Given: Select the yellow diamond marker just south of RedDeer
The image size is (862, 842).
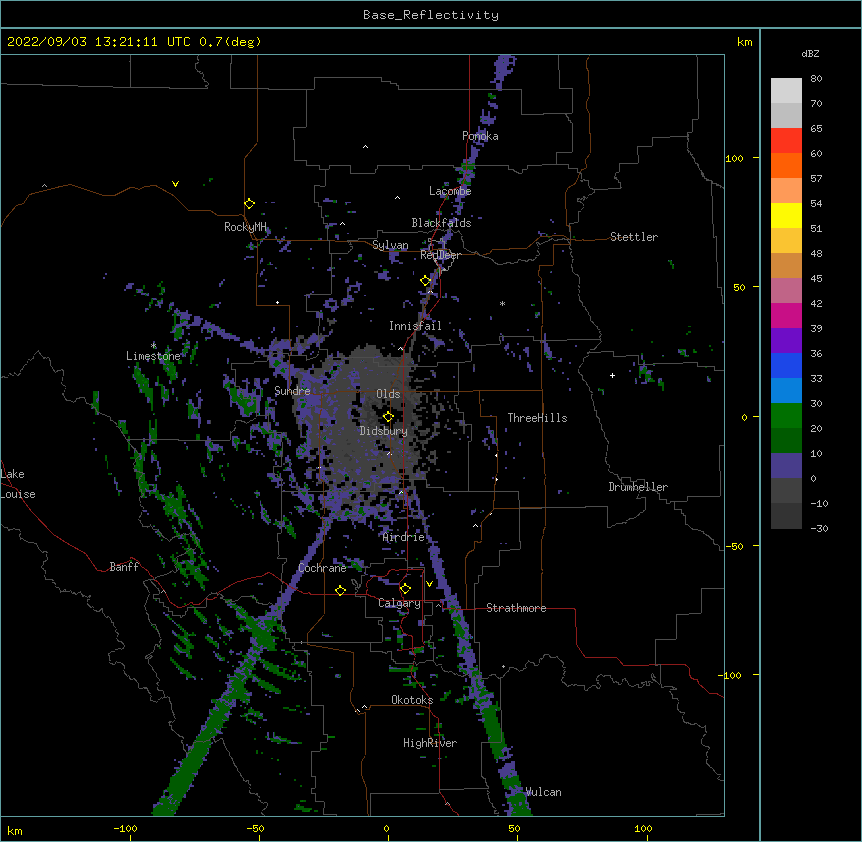Looking at the screenshot, I should pyautogui.click(x=426, y=281).
